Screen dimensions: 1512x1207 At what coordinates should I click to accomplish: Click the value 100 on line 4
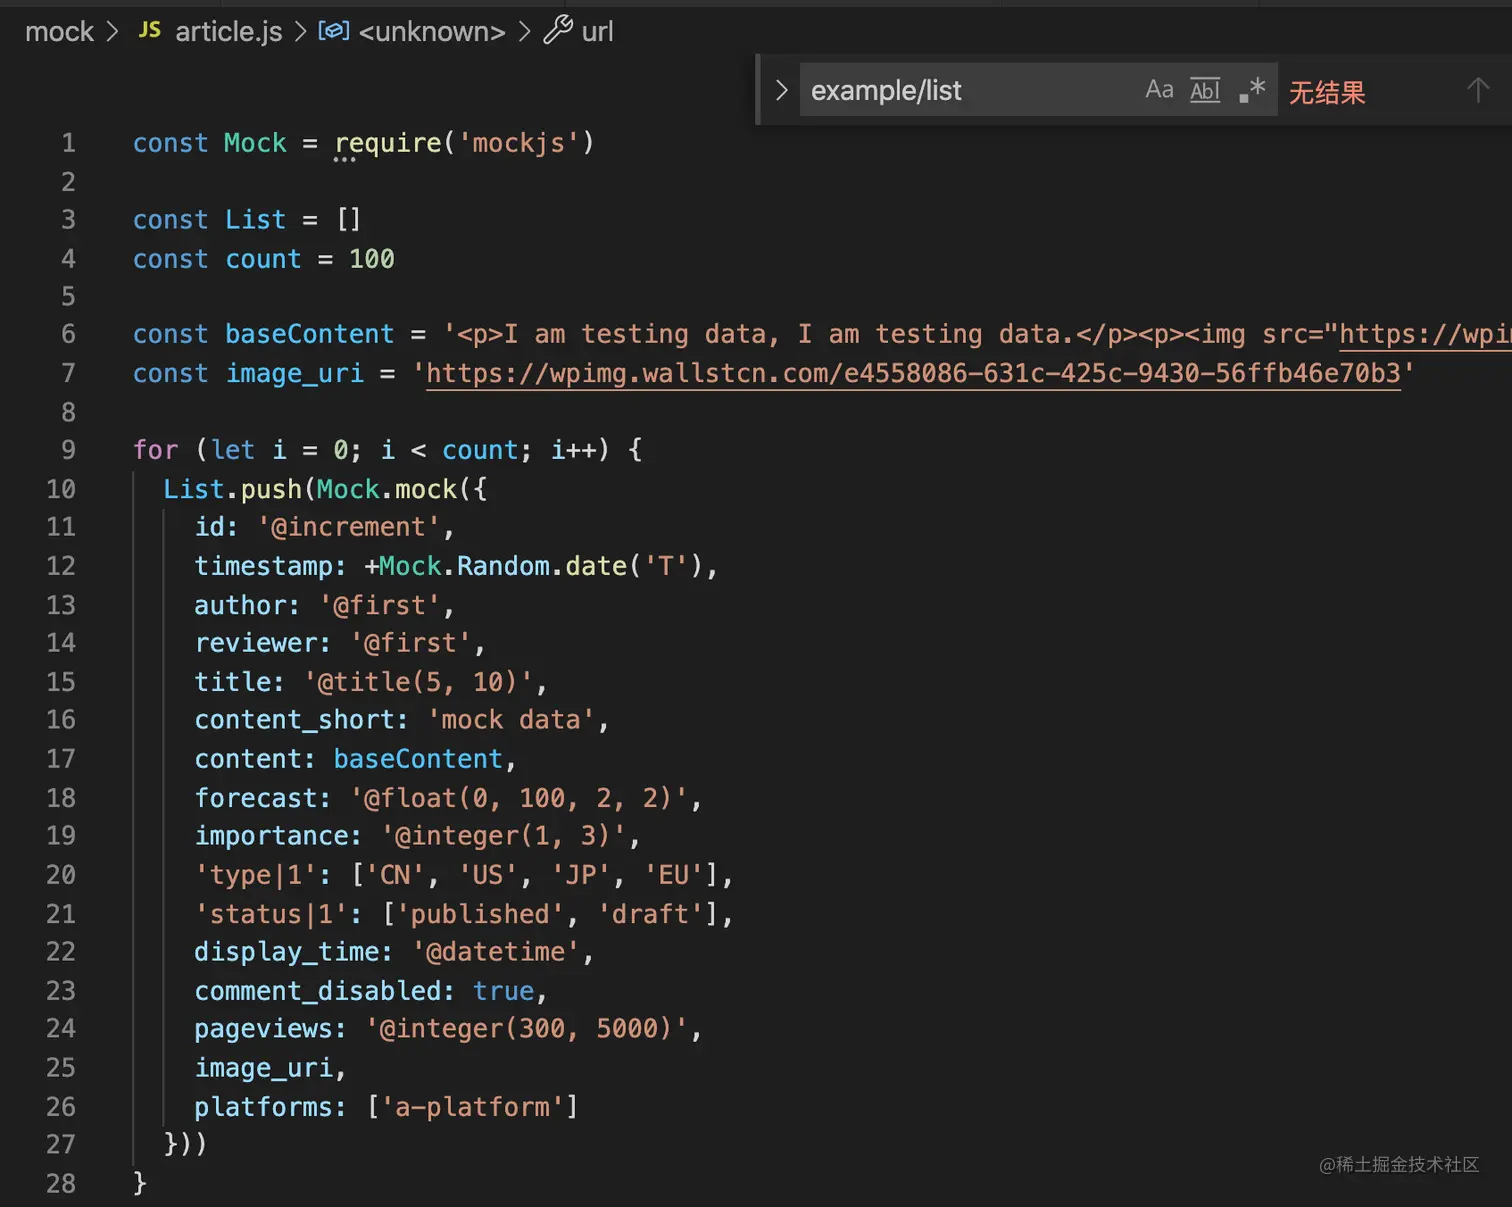point(371,259)
